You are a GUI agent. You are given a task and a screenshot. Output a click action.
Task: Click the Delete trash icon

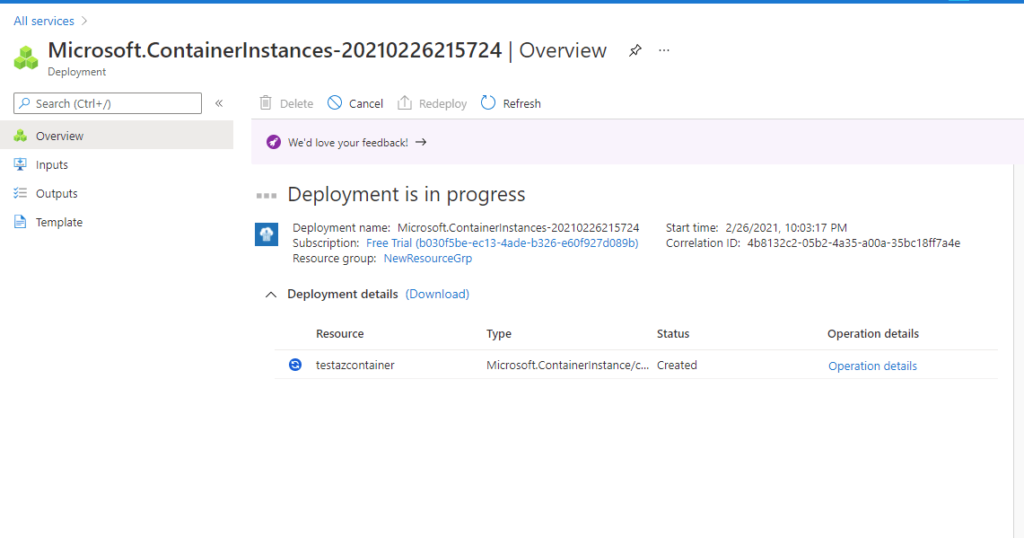coord(265,103)
